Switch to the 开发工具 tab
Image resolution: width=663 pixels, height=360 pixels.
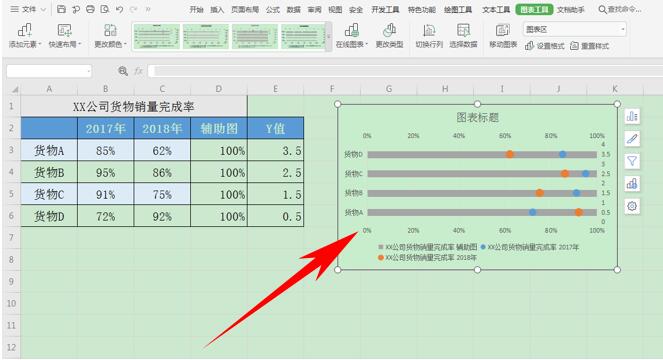click(x=385, y=9)
